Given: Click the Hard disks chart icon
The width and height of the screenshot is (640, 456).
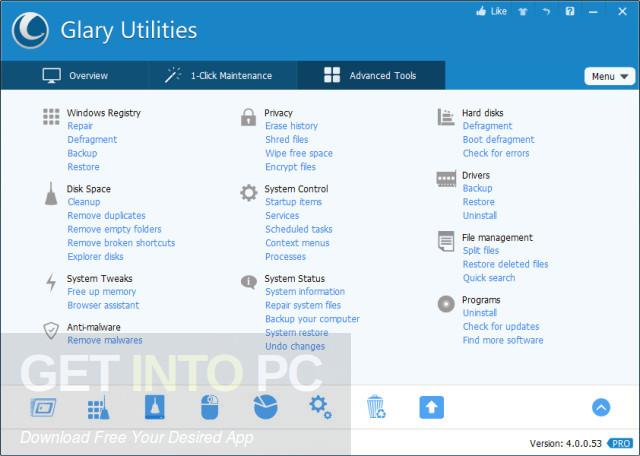Looking at the screenshot, I should pos(446,117).
